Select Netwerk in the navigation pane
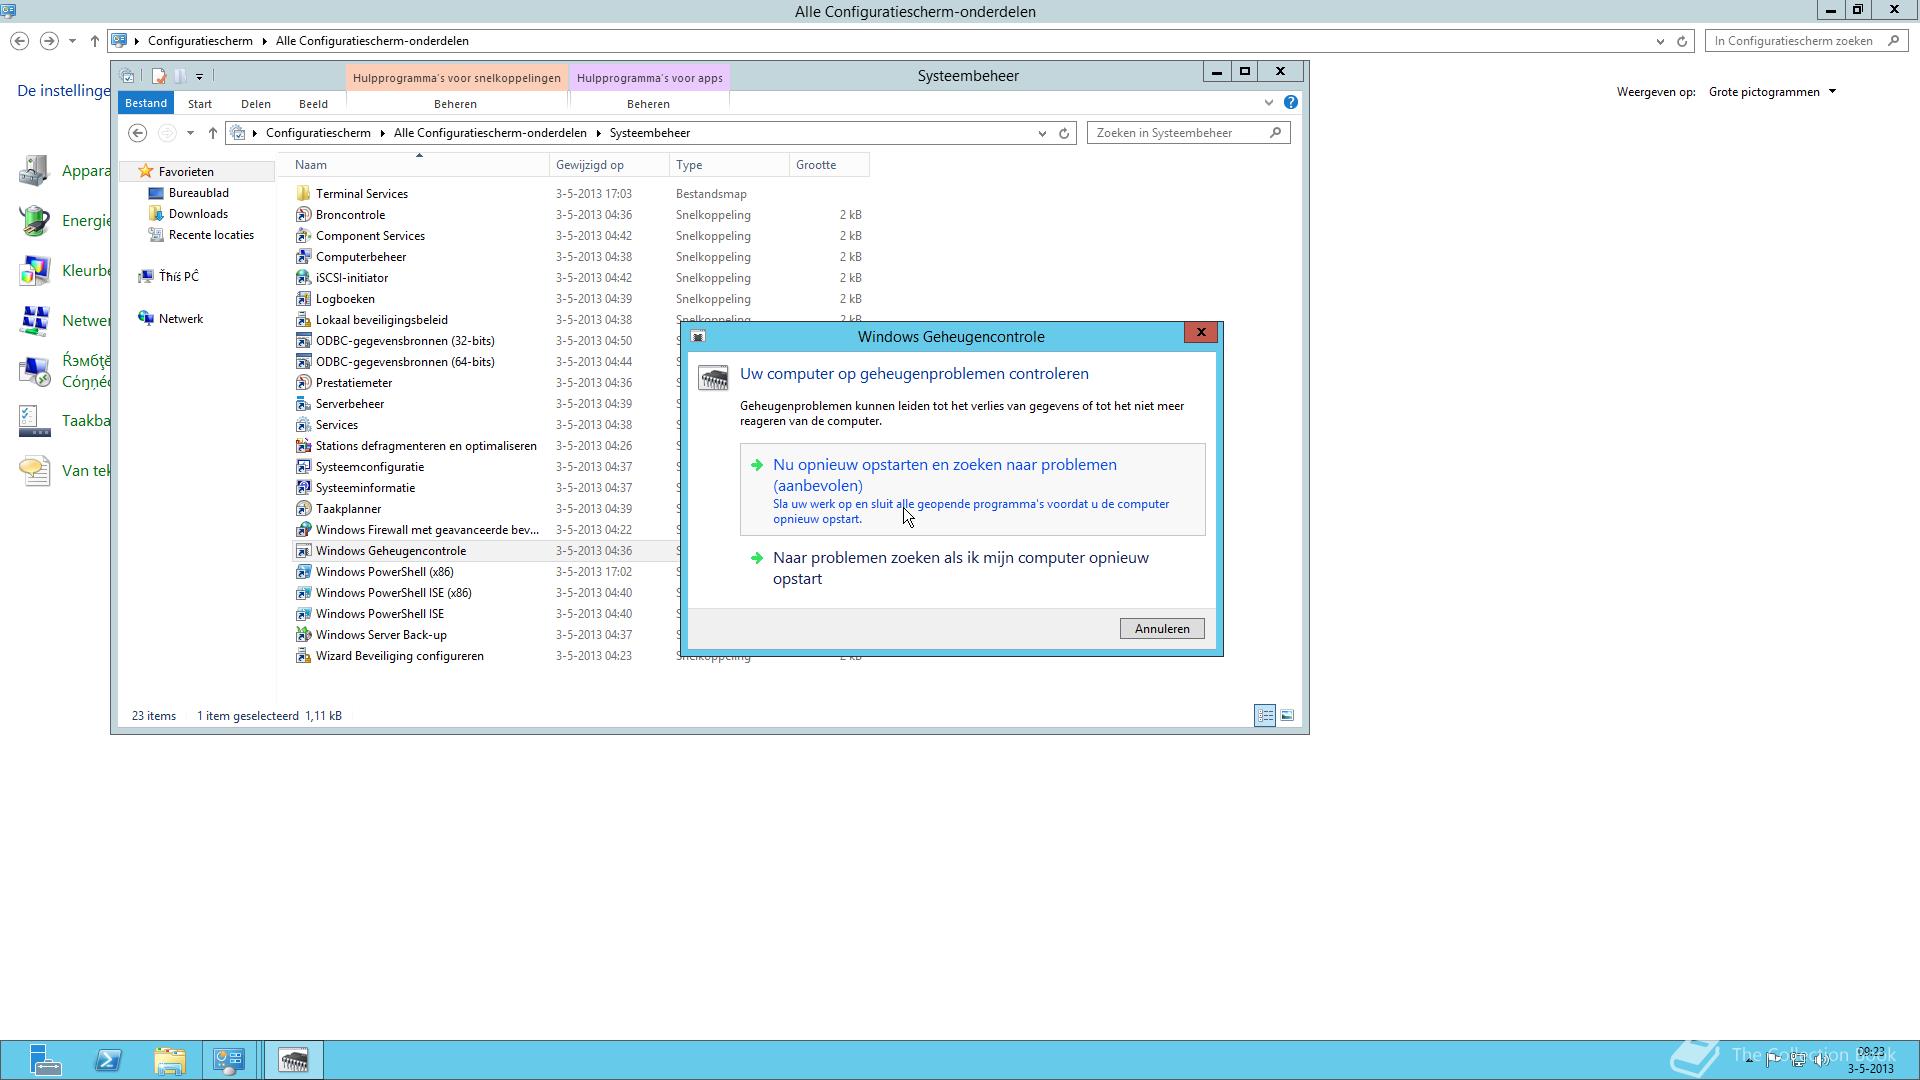The image size is (1920, 1080). (x=180, y=319)
